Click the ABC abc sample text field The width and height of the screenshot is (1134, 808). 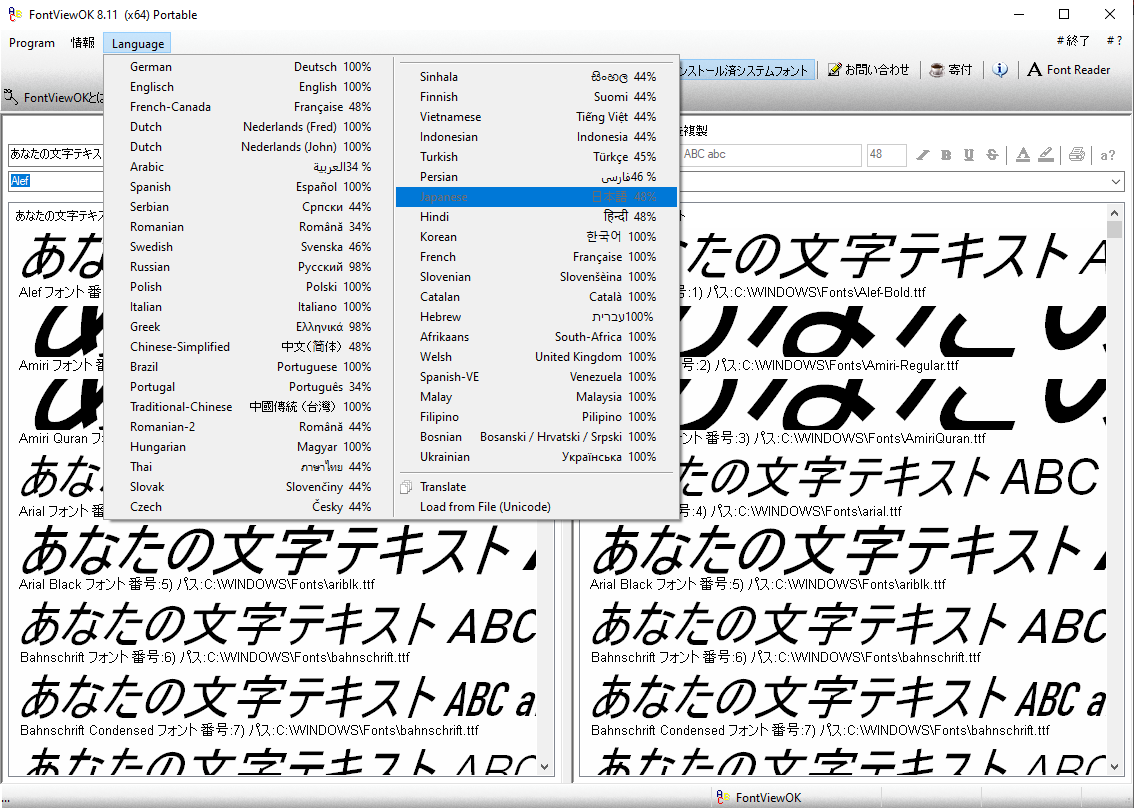pos(770,155)
